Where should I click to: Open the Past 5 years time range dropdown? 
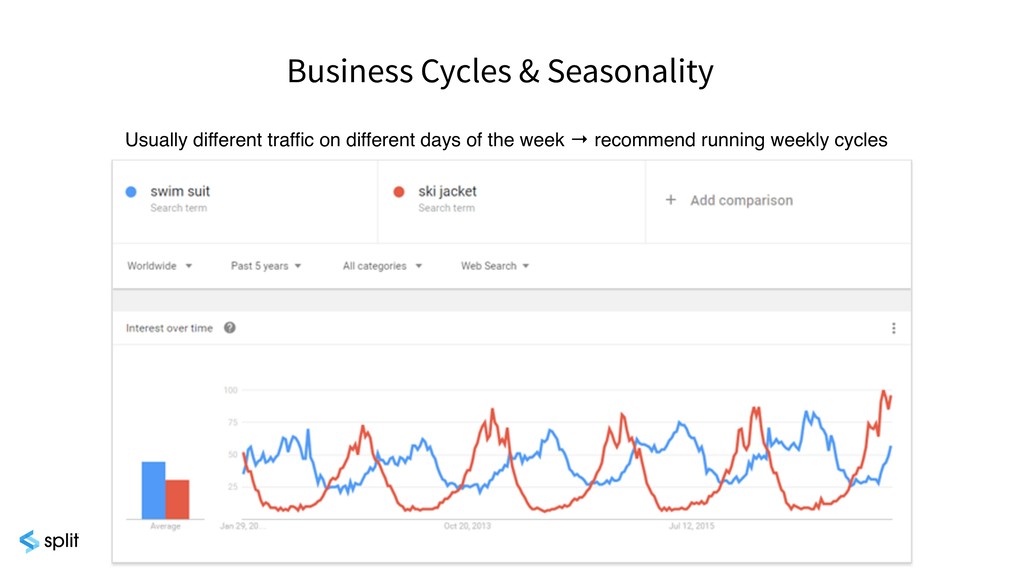(266, 266)
